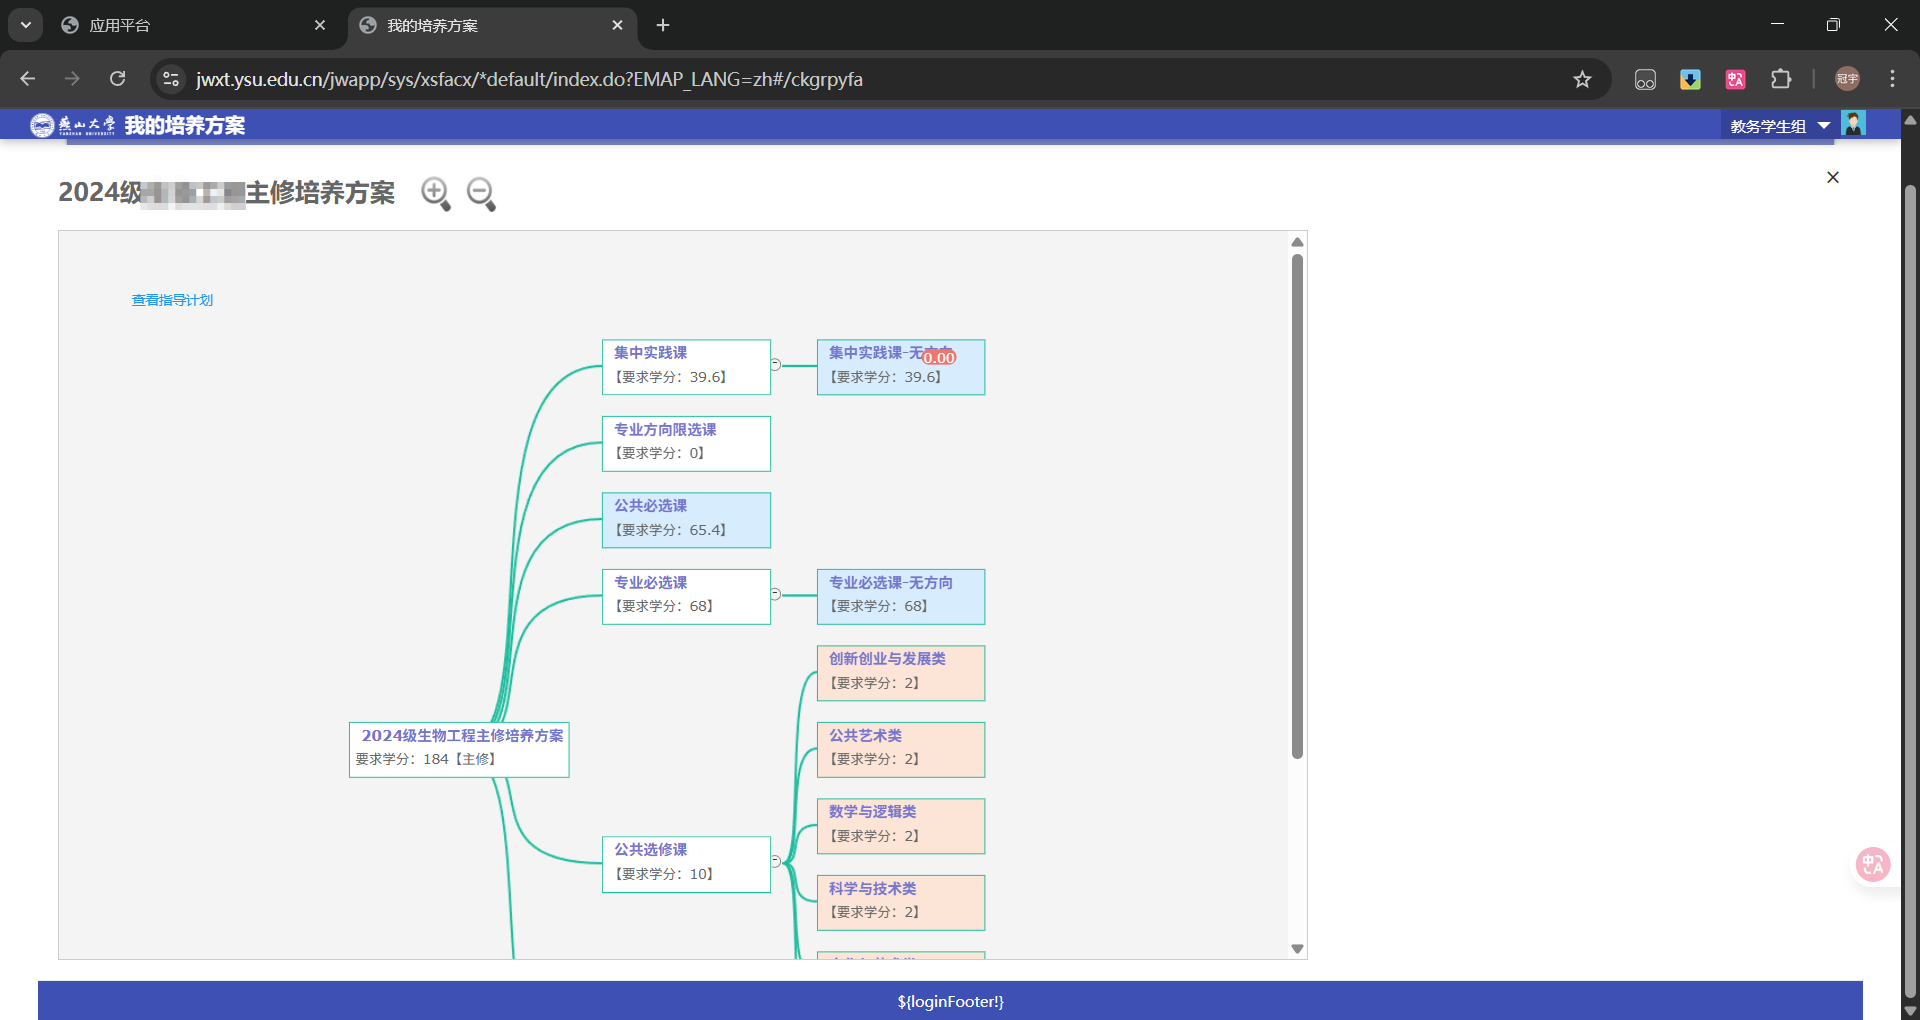Click the floating translate icon at right edge
1920x1020 pixels.
pyautogui.click(x=1872, y=864)
